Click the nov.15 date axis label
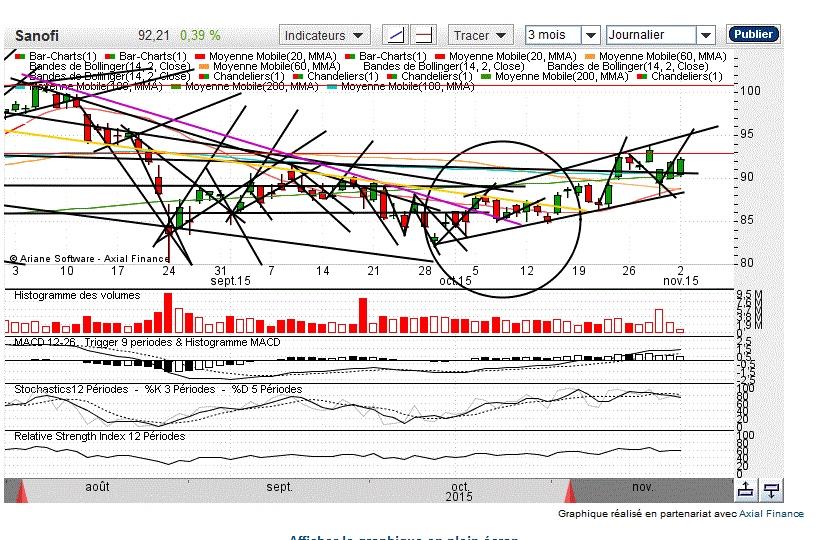820x540 pixels. 681,281
